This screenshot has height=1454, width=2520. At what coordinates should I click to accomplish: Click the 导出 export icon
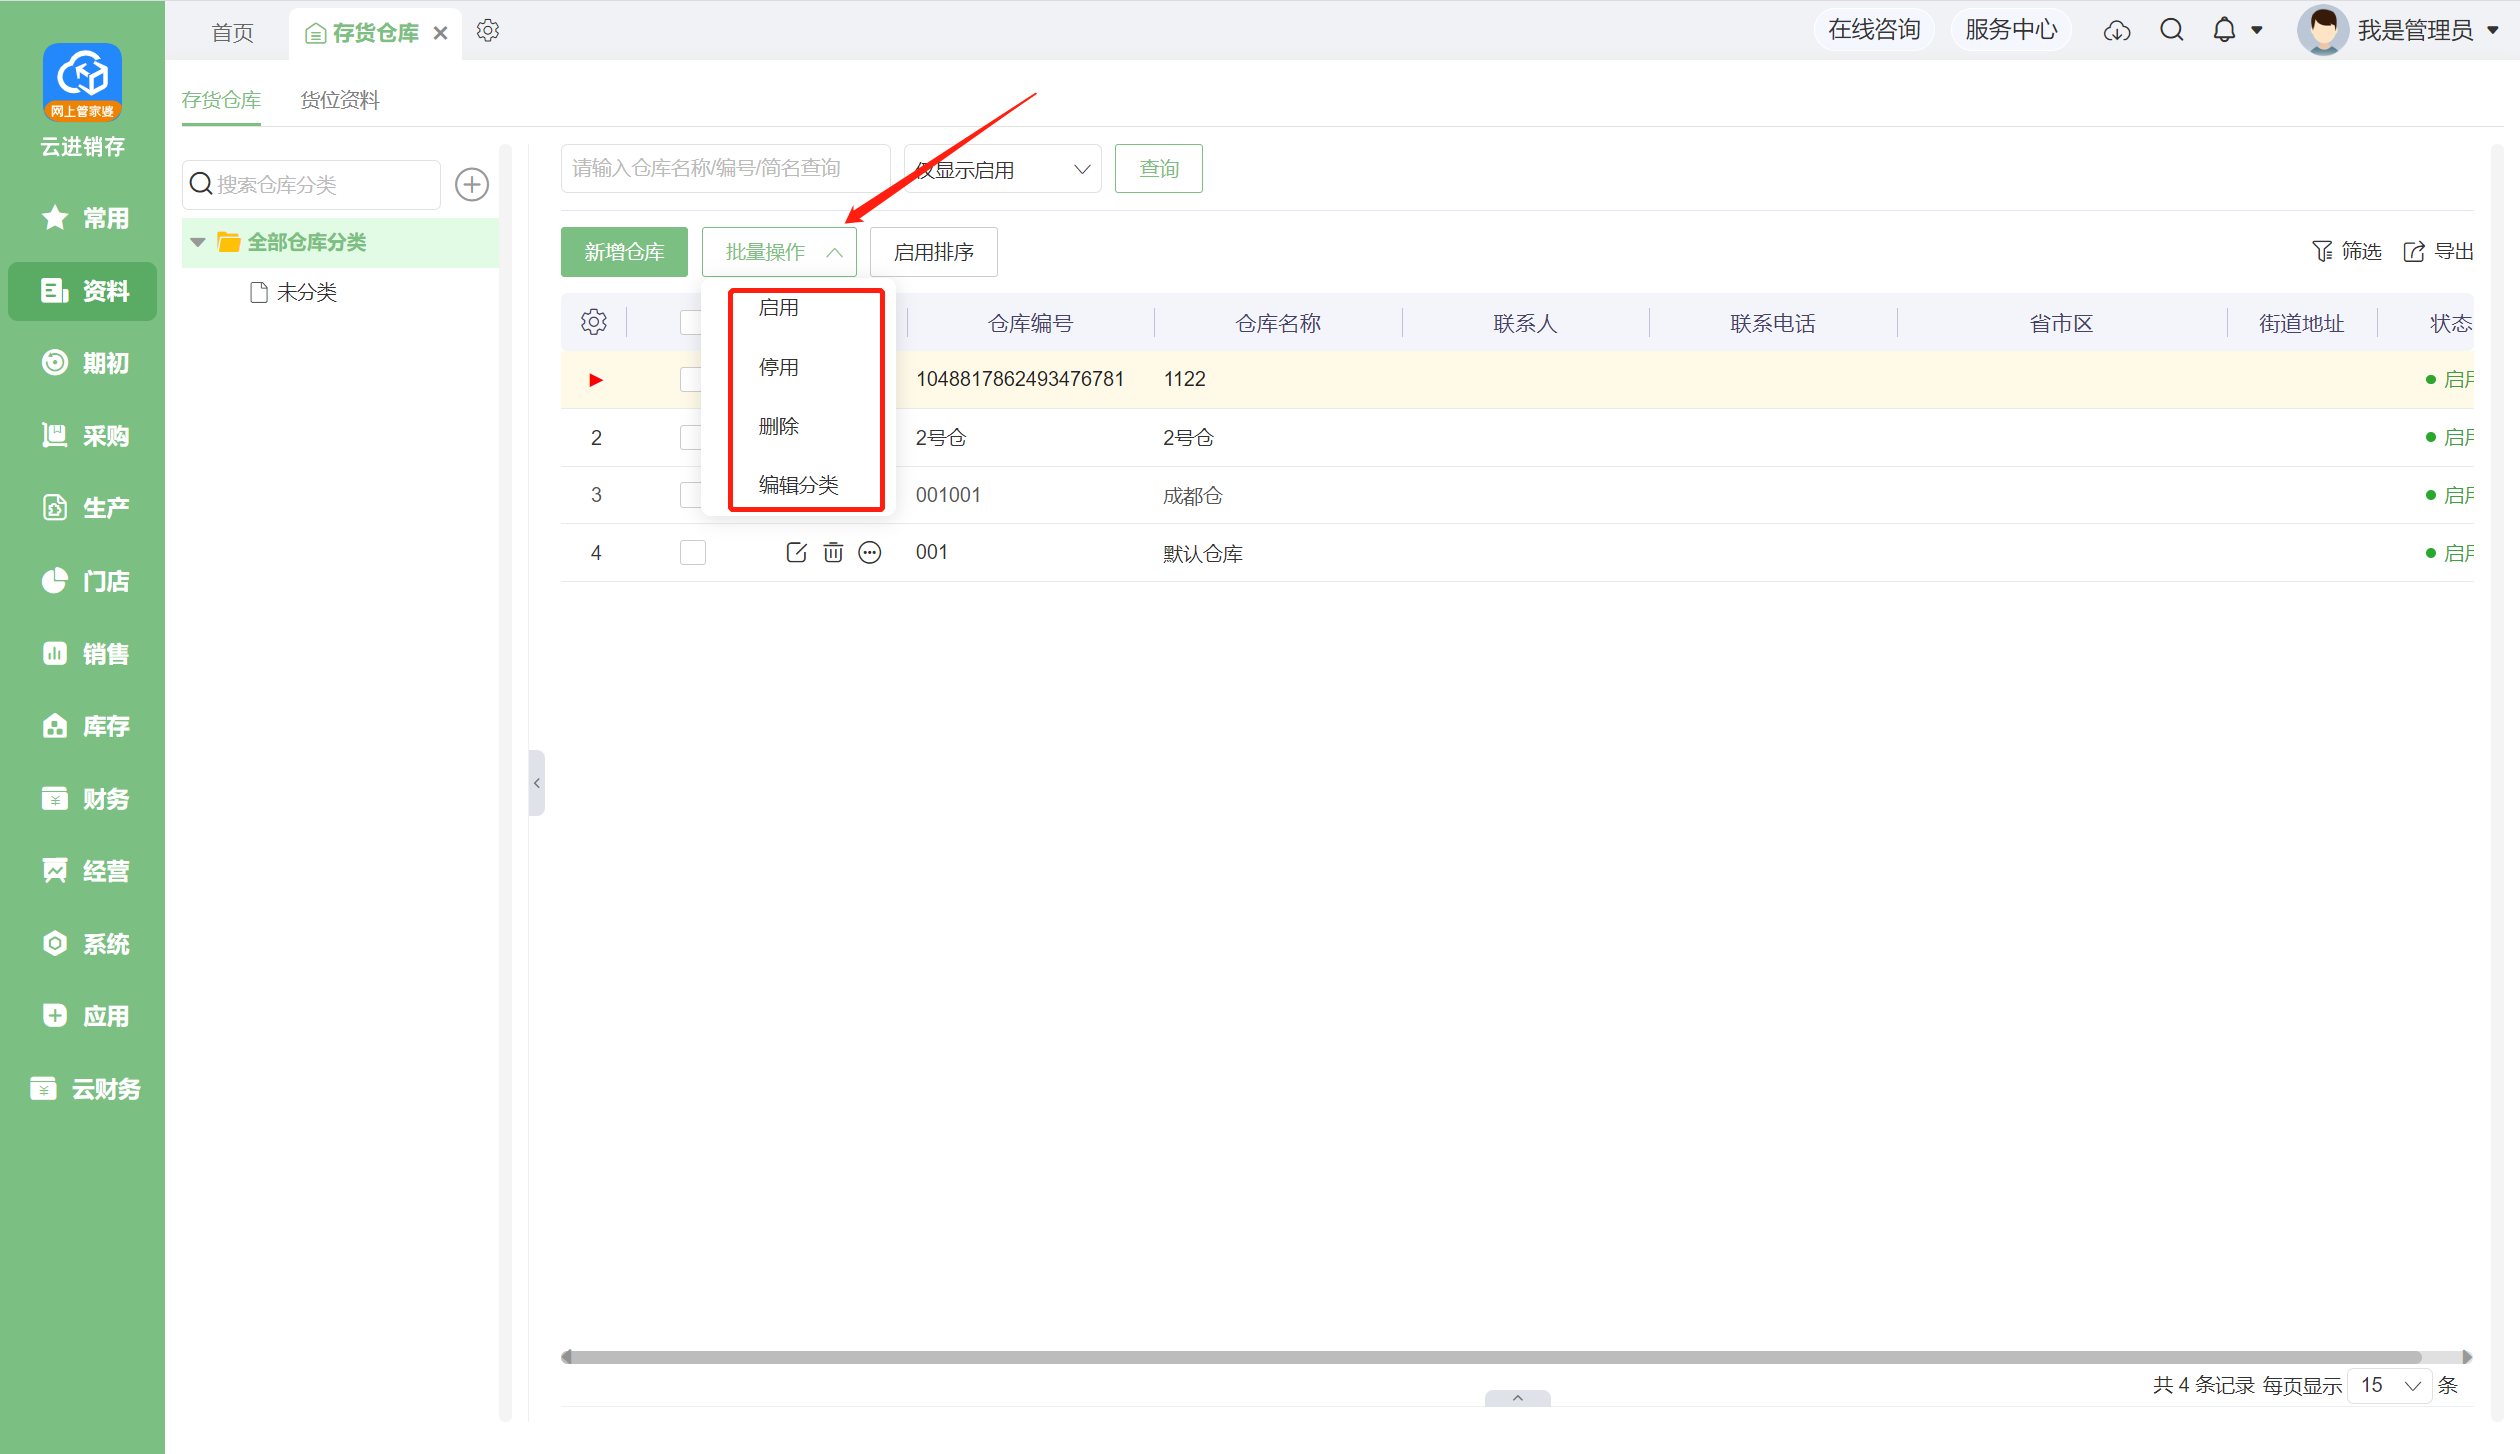2414,251
